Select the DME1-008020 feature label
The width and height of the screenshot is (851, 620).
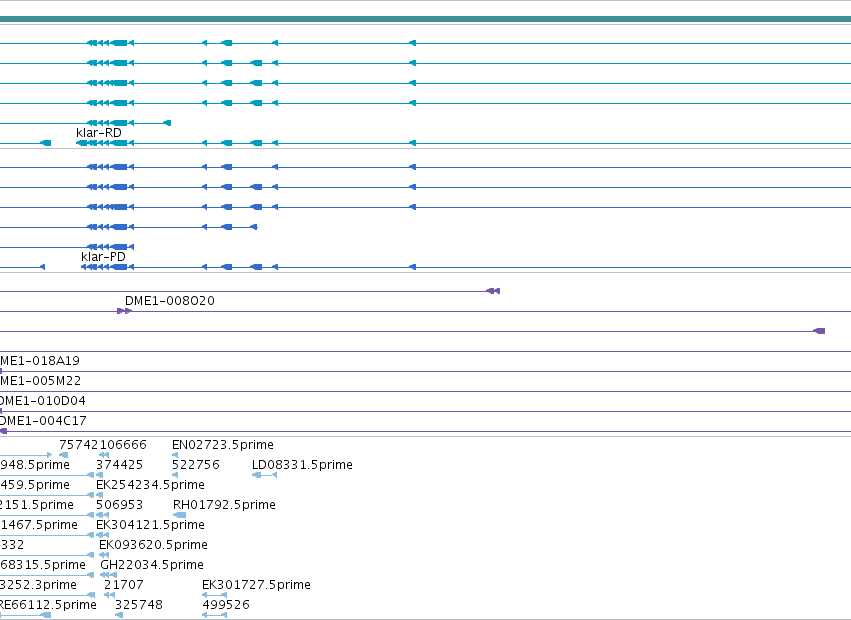pos(170,301)
